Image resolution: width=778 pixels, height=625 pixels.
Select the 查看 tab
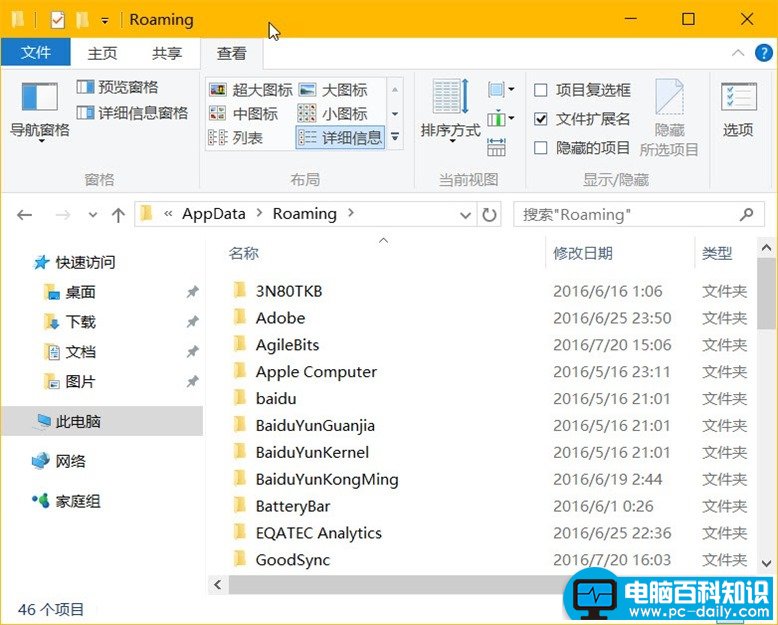[x=232, y=53]
